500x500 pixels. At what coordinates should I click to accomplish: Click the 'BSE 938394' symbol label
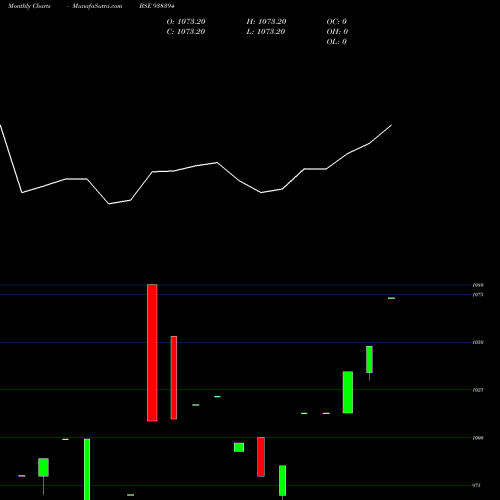pyautogui.click(x=157, y=6)
